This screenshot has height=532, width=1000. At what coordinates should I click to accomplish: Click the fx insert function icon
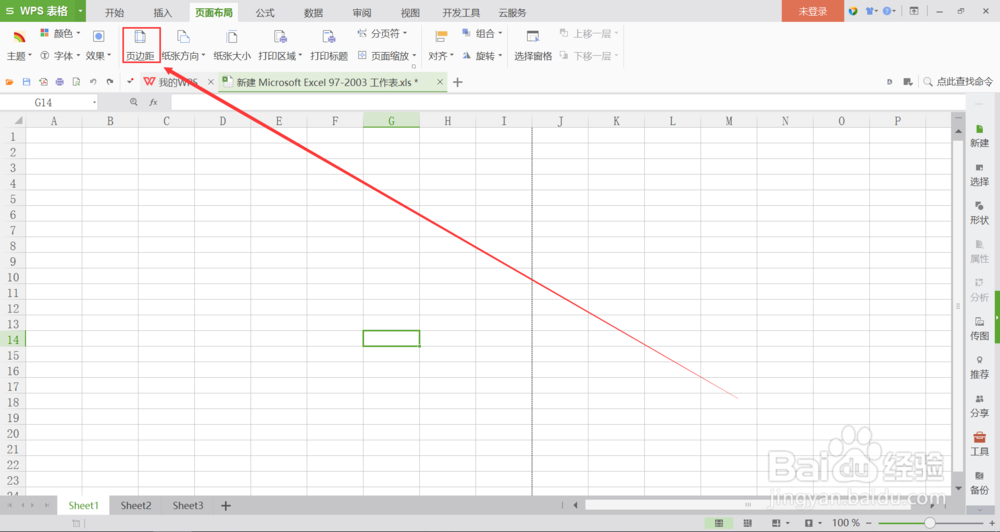point(153,102)
